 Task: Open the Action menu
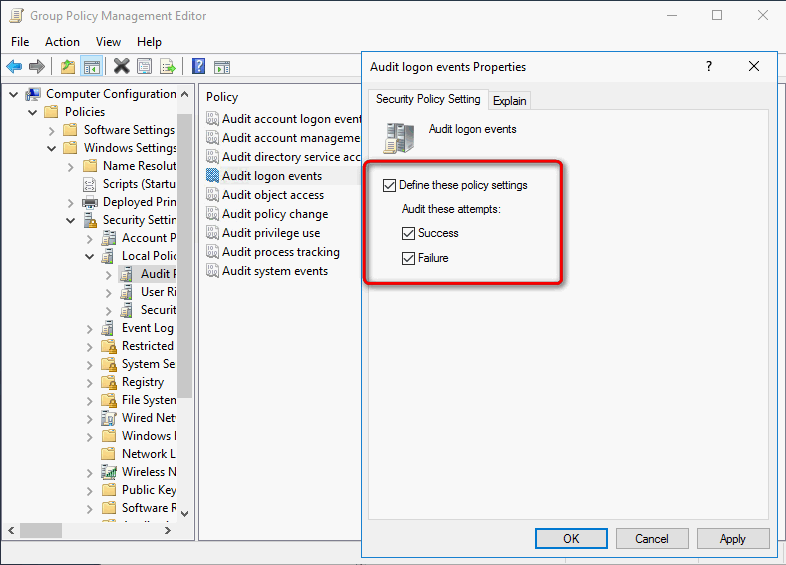62,42
